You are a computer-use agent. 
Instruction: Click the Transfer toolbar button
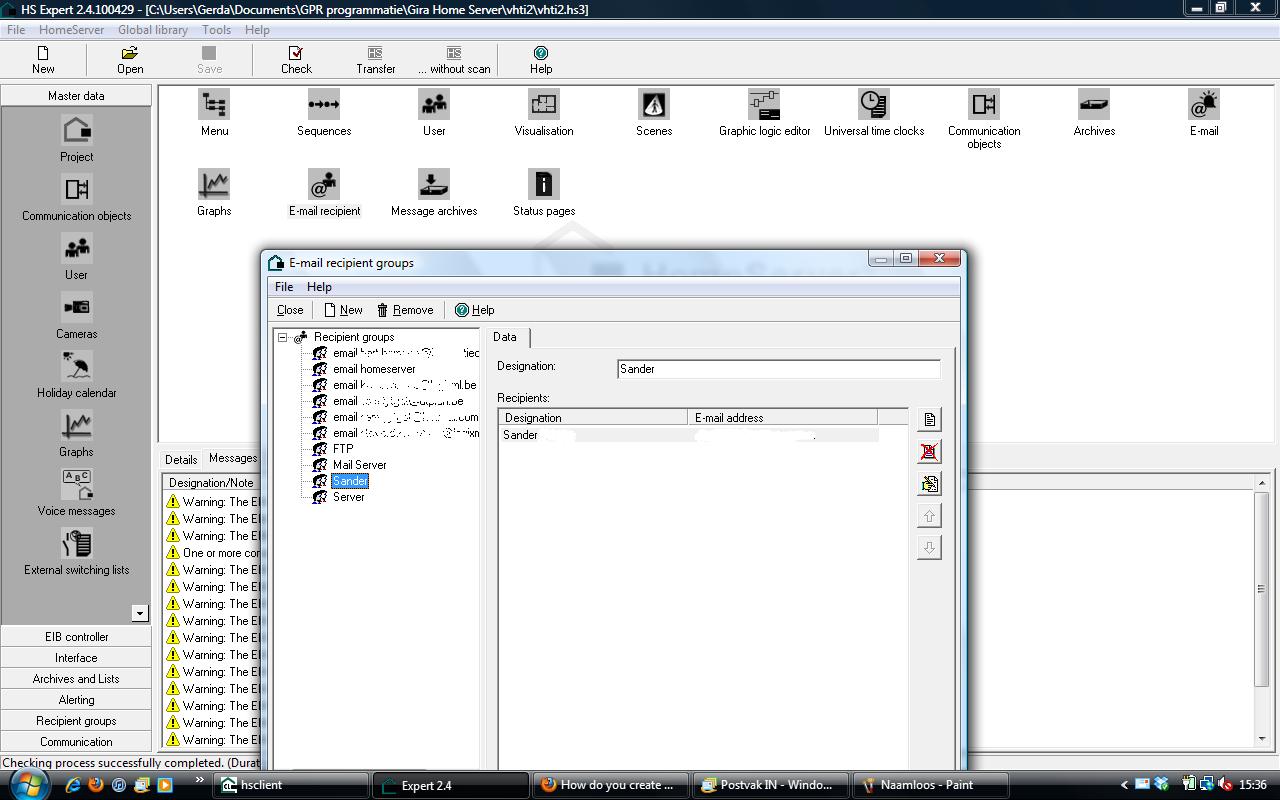(x=376, y=60)
